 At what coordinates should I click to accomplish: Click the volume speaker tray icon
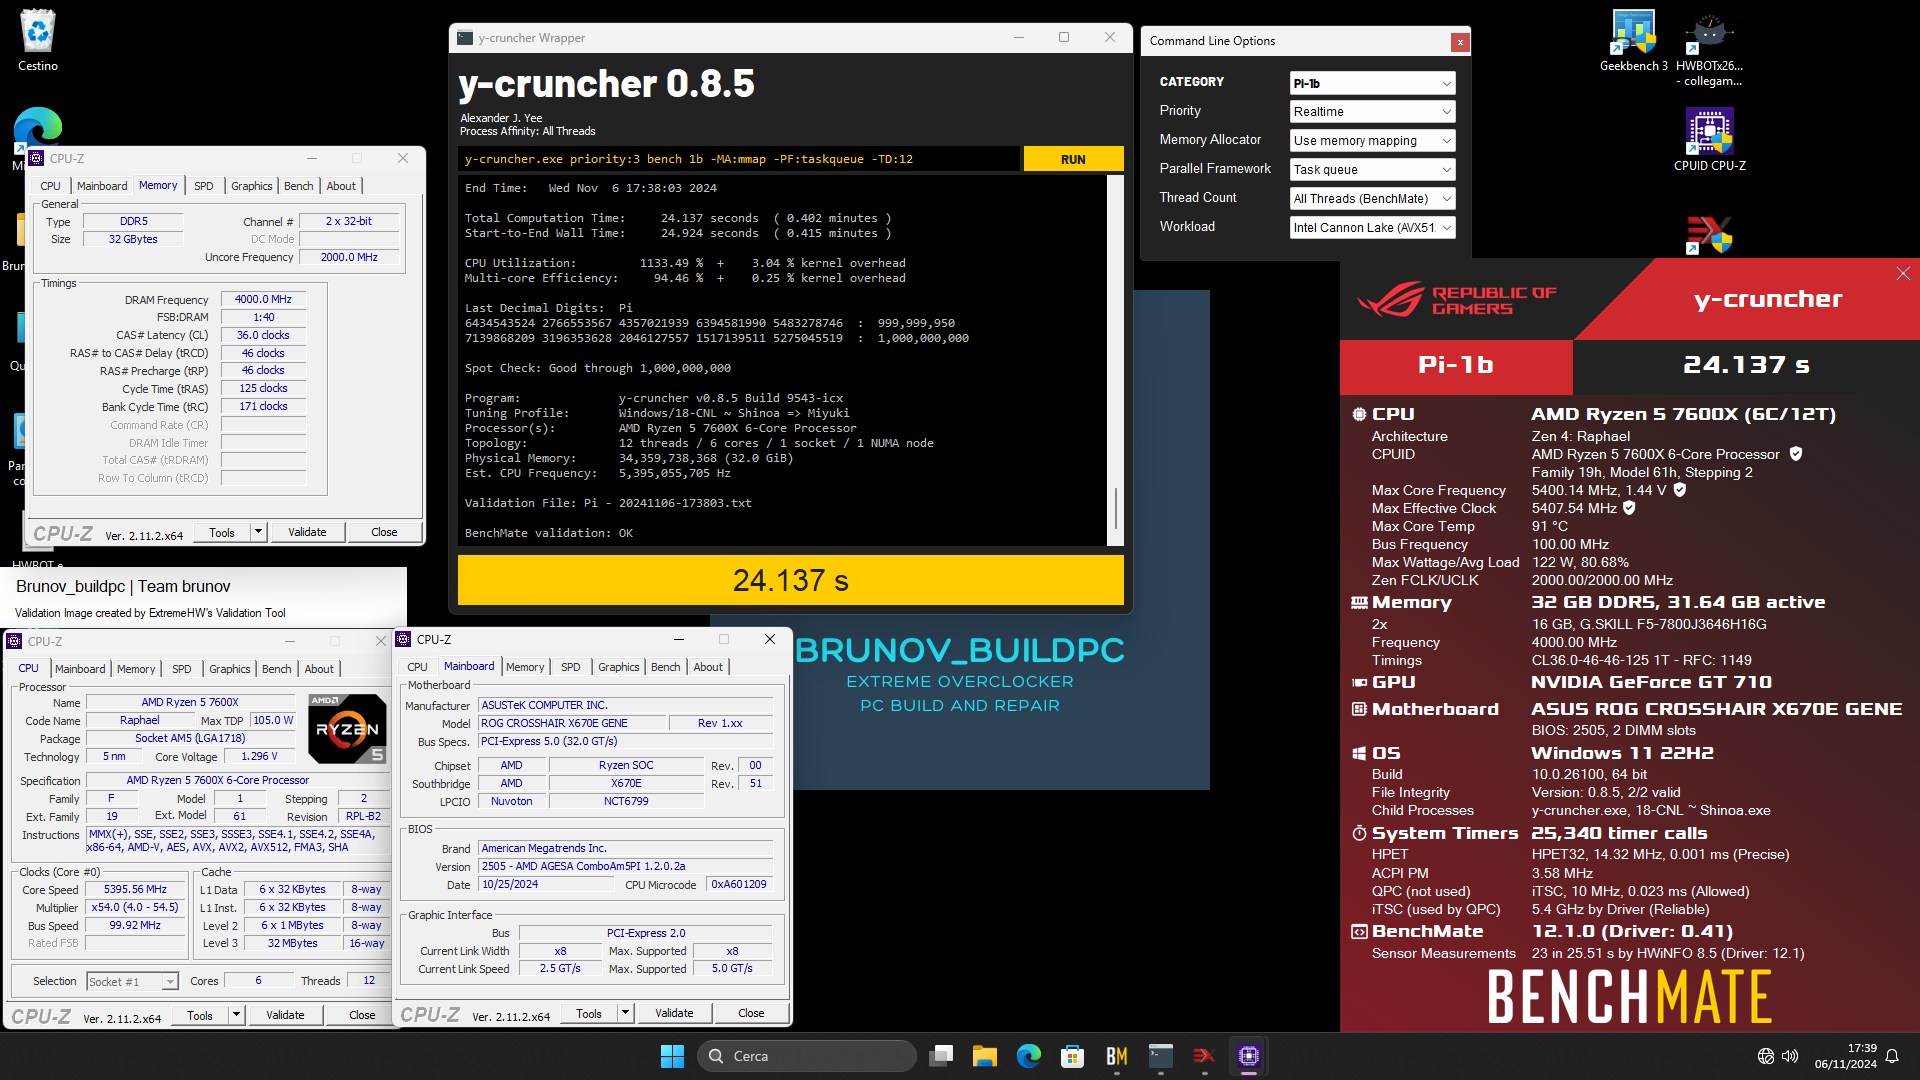[1790, 1056]
